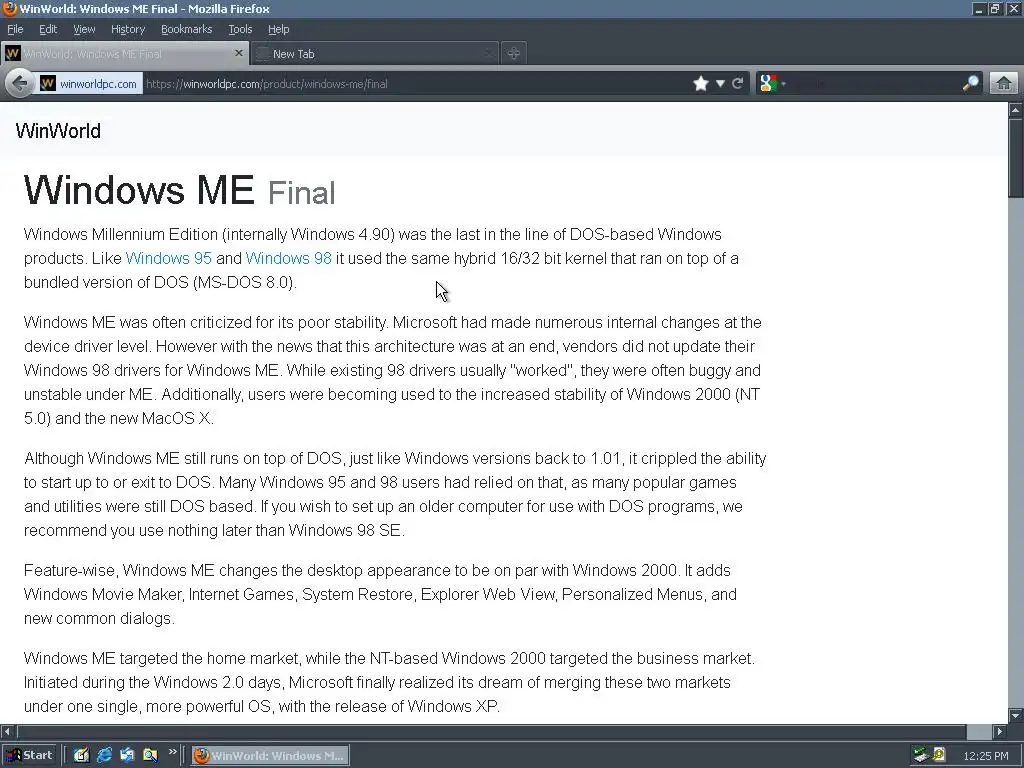1024x768 pixels.
Task: Click inside the Google search box
Action: point(874,84)
